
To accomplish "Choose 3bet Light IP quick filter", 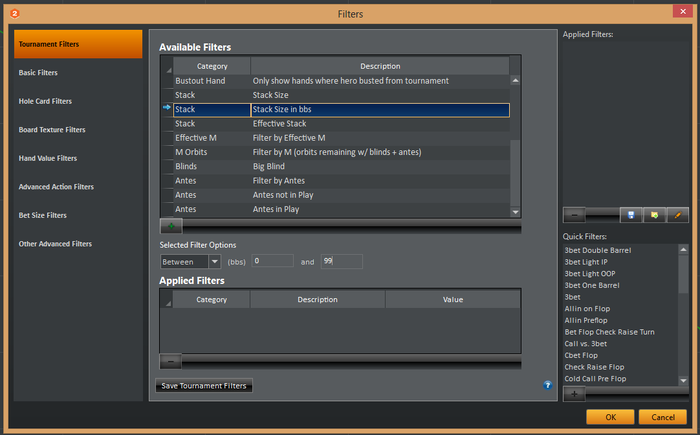I will [x=586, y=262].
